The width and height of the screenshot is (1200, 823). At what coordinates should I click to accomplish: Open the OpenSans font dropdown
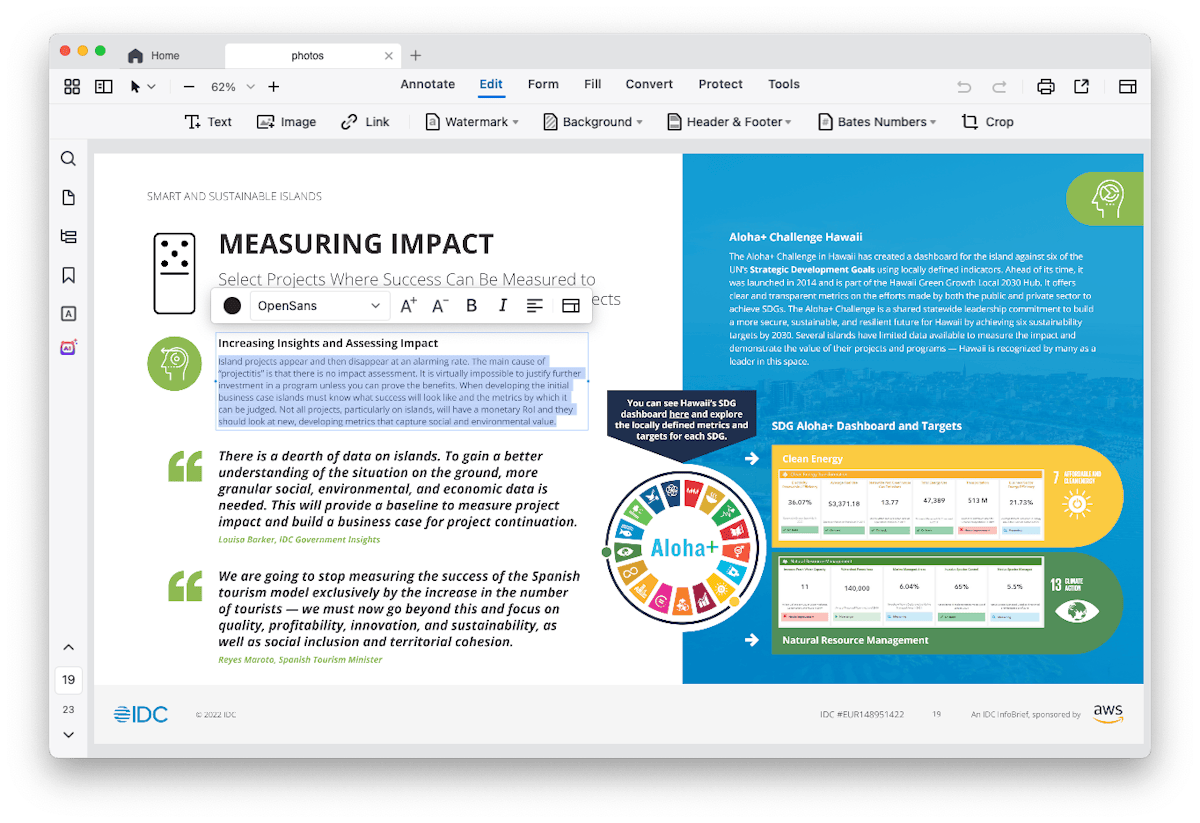tap(318, 306)
